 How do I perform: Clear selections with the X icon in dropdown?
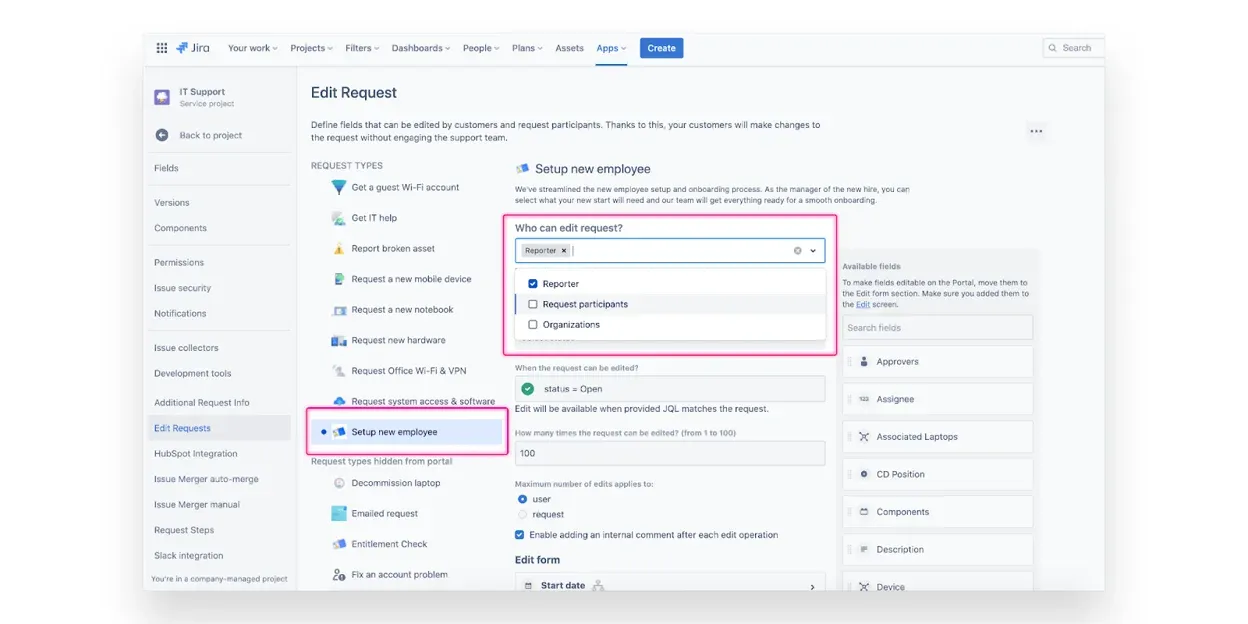tap(797, 251)
